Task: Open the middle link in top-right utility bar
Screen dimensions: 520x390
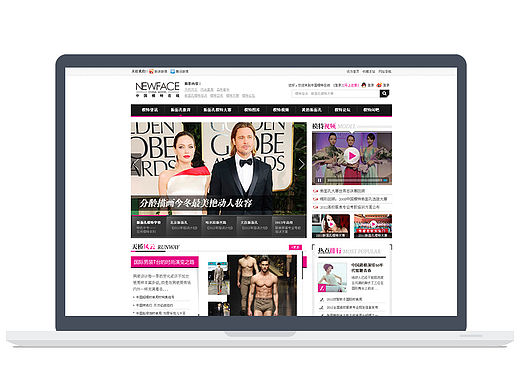Action: (368, 71)
